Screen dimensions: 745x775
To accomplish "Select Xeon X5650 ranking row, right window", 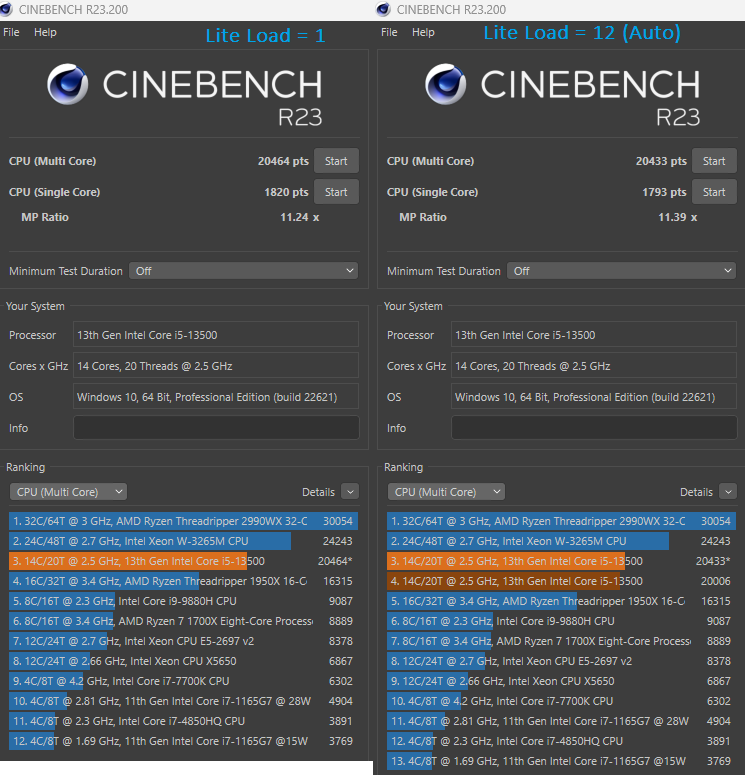I will (562, 681).
